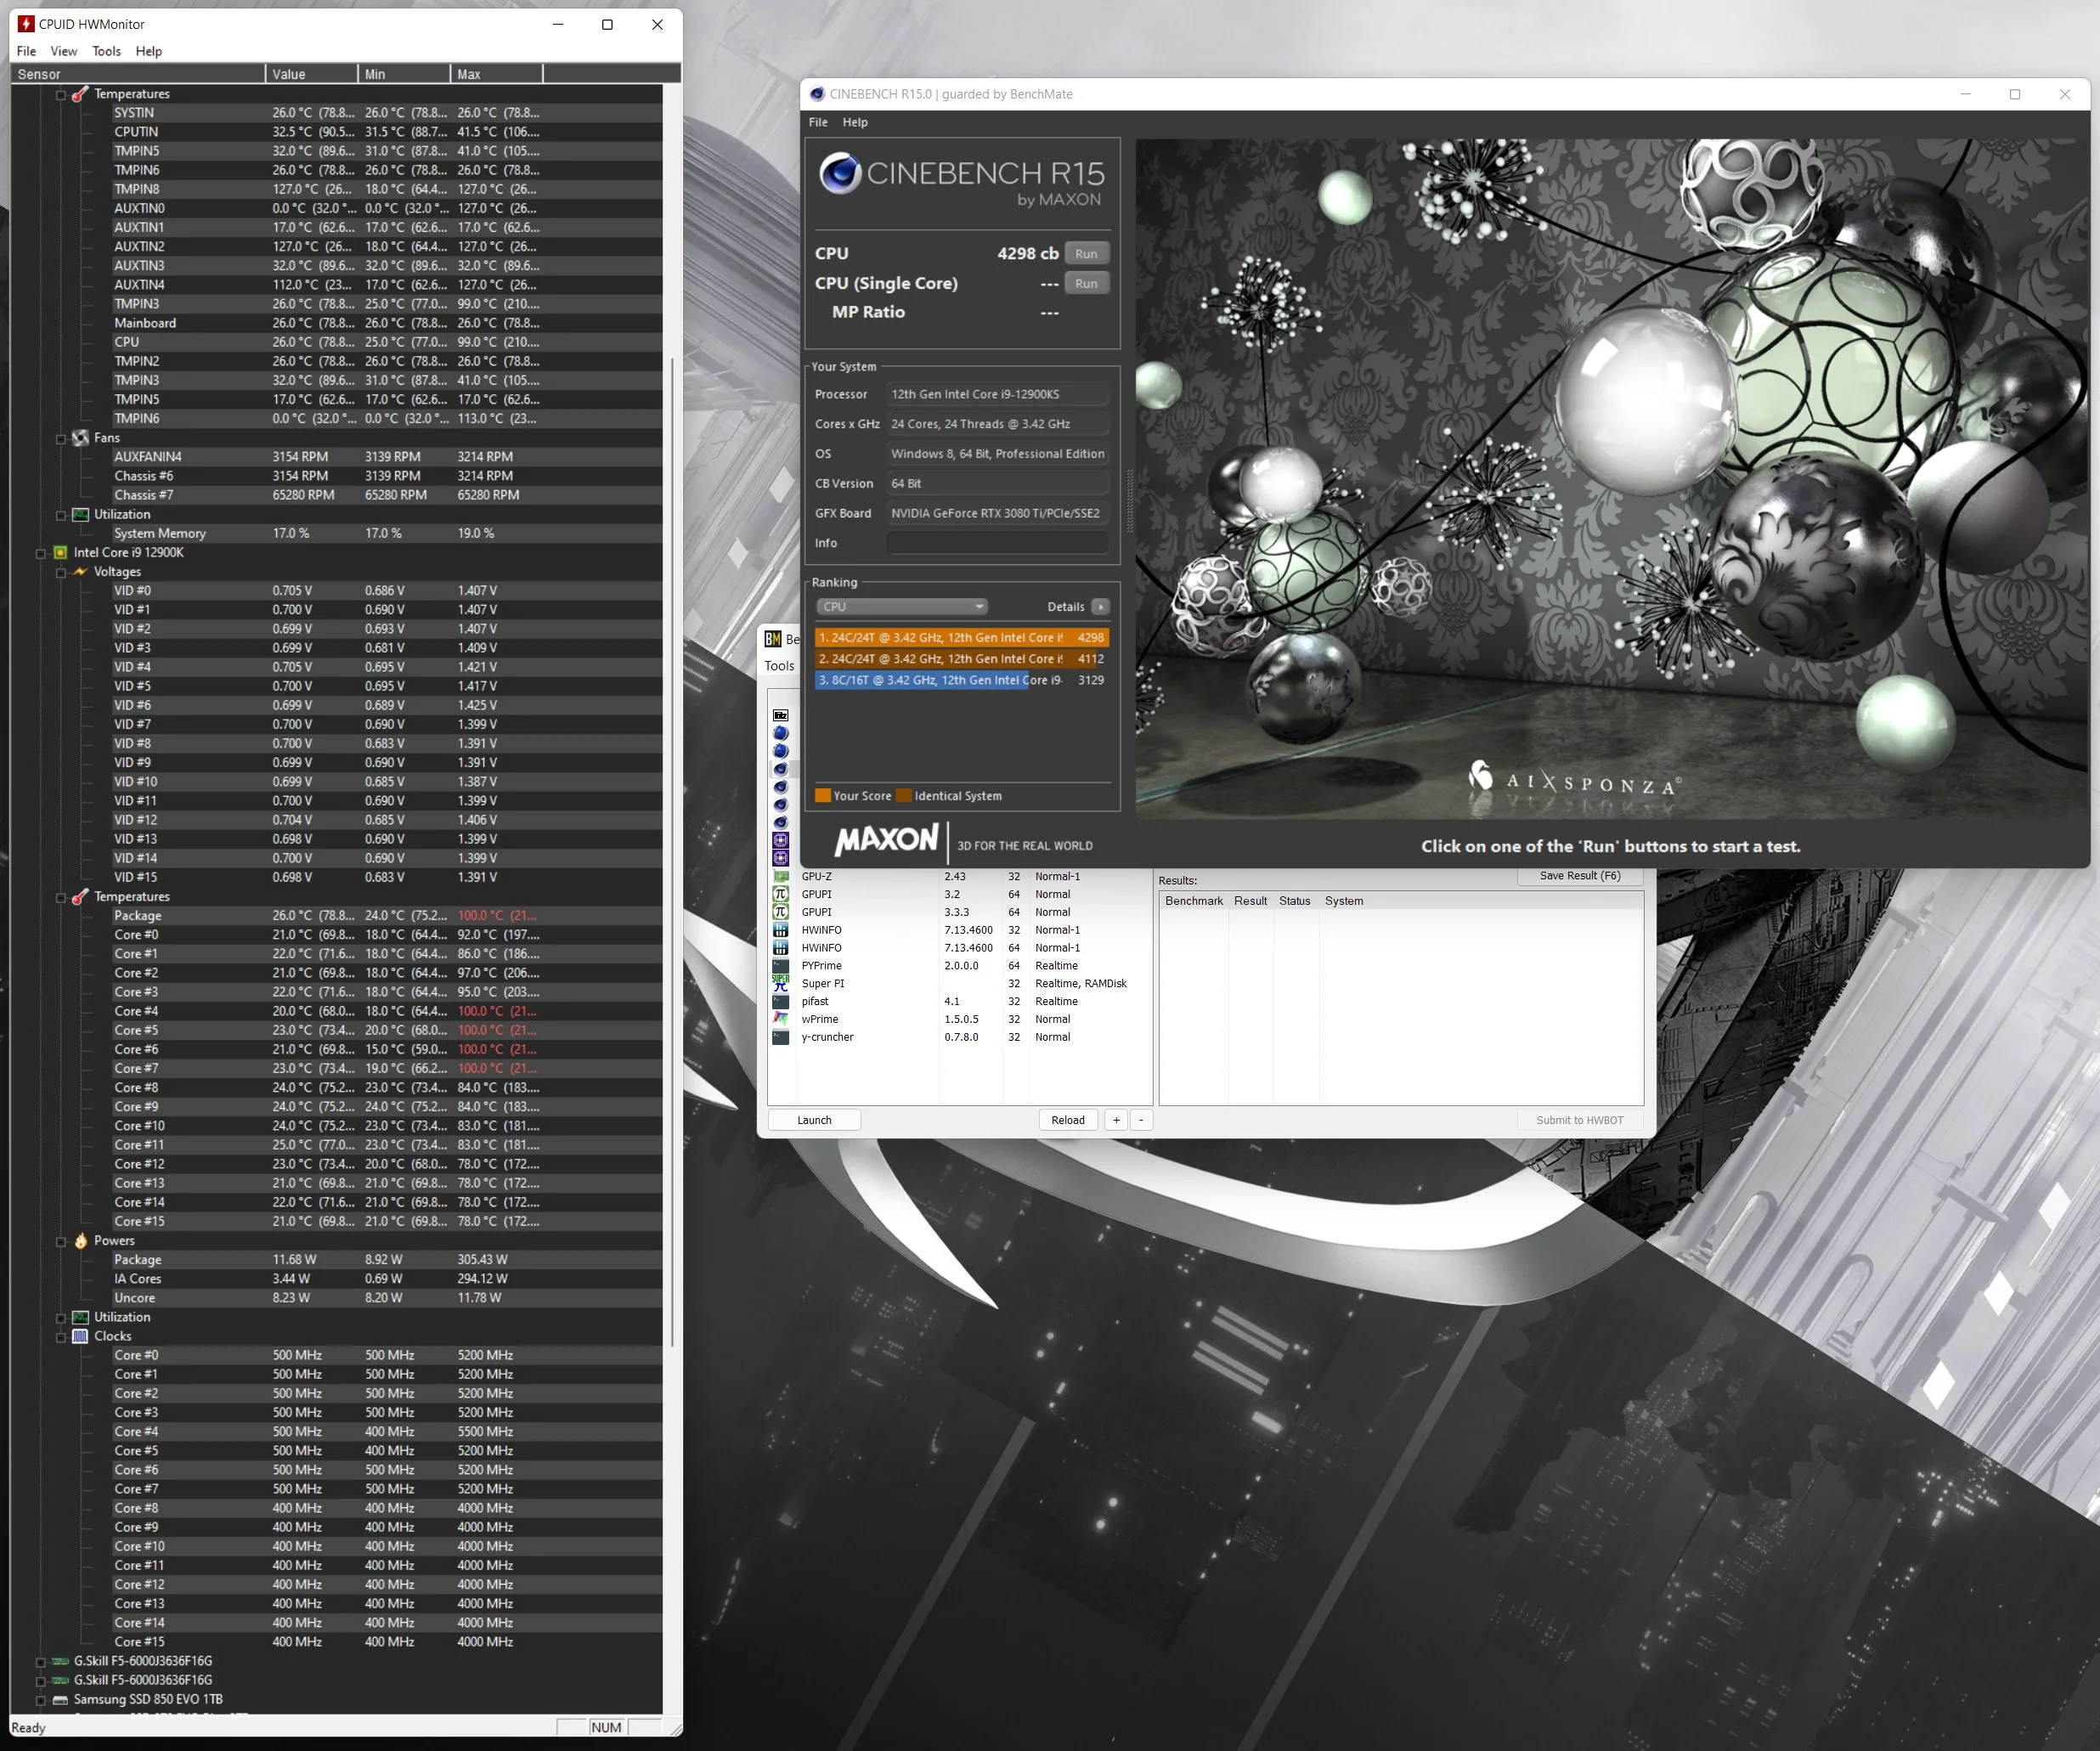Click Save Result (F6) button

click(x=1580, y=876)
